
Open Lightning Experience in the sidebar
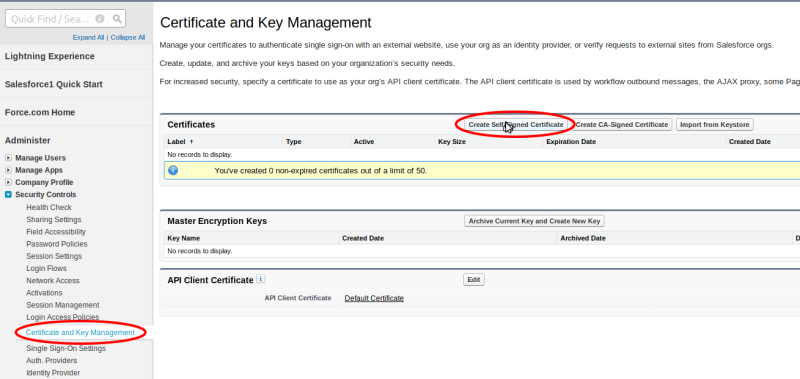point(49,56)
